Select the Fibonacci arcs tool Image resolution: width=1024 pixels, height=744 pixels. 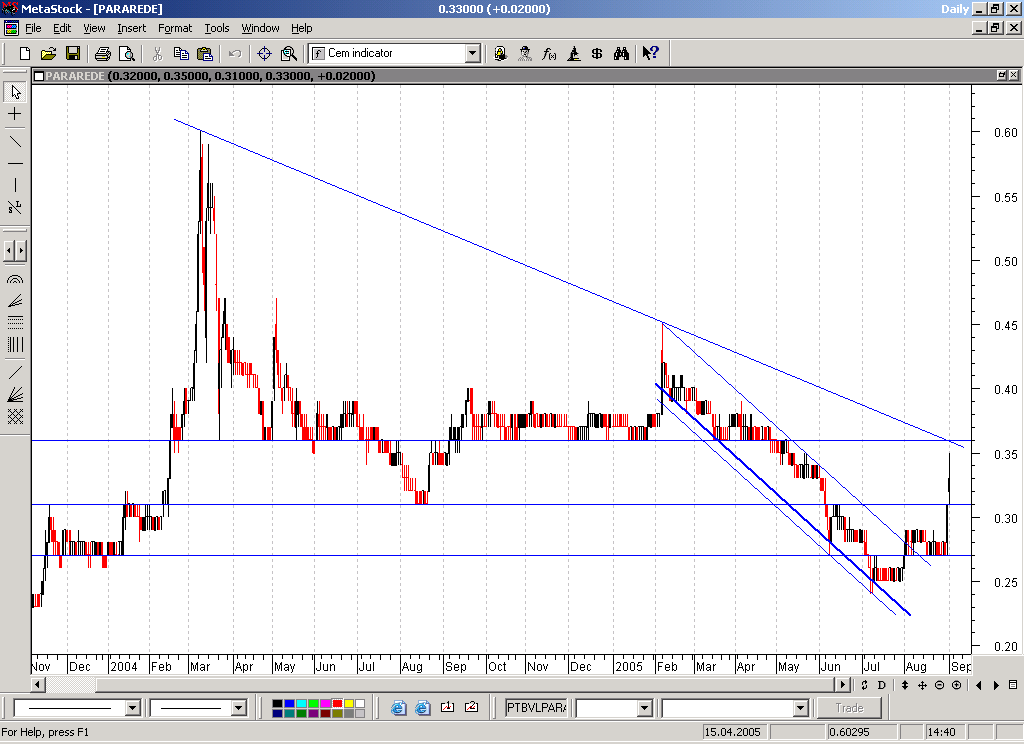15,280
